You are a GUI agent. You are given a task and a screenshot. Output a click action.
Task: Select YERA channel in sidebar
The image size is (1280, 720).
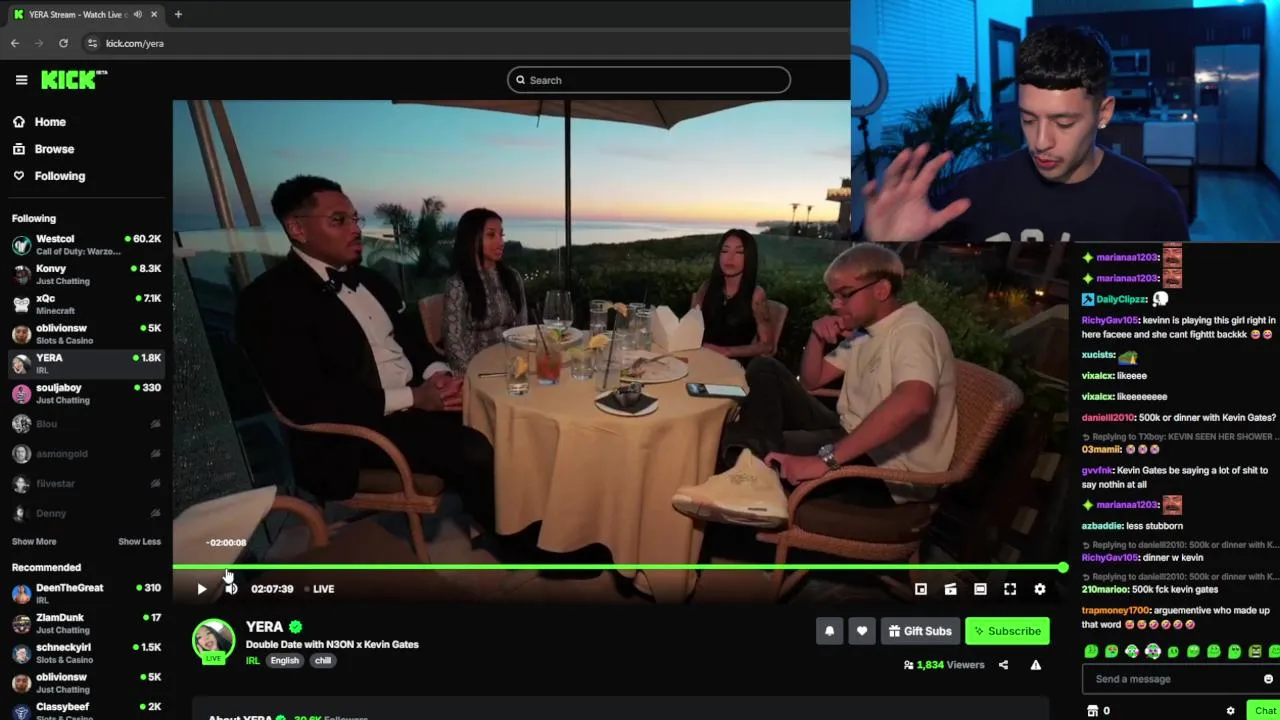pyautogui.click(x=86, y=364)
